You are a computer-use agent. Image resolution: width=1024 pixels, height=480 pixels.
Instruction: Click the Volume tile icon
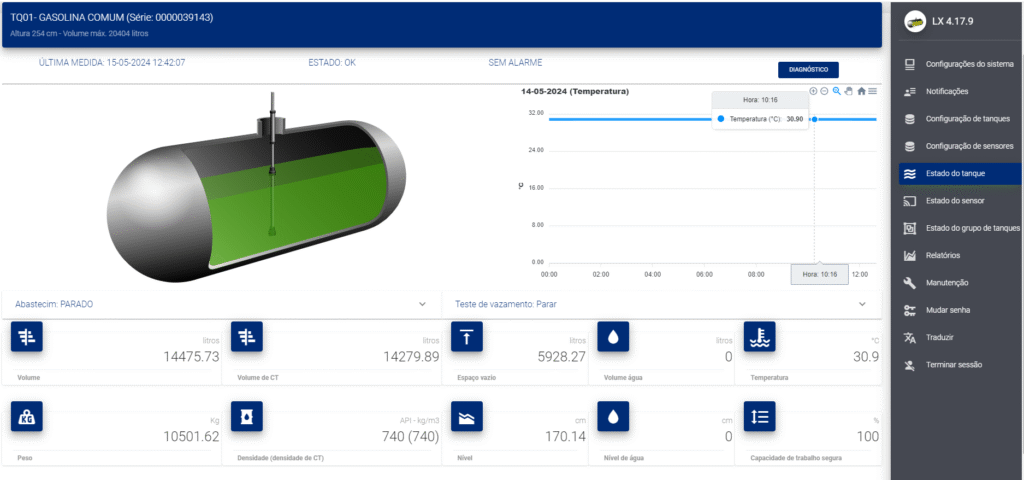26,338
